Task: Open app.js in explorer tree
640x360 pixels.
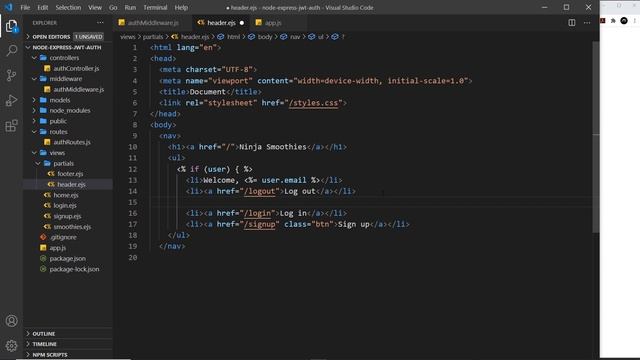Action: click(58, 248)
